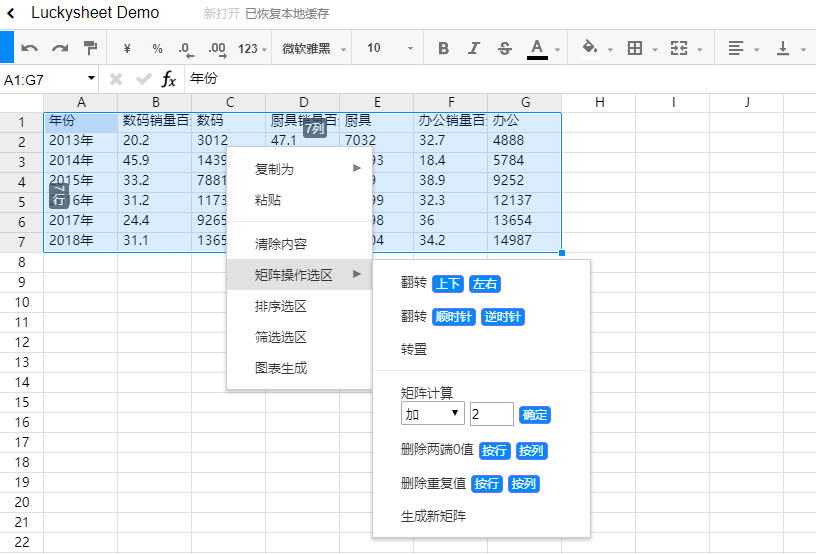
Task: Click the horizontal align icon
Action: click(x=735, y=48)
